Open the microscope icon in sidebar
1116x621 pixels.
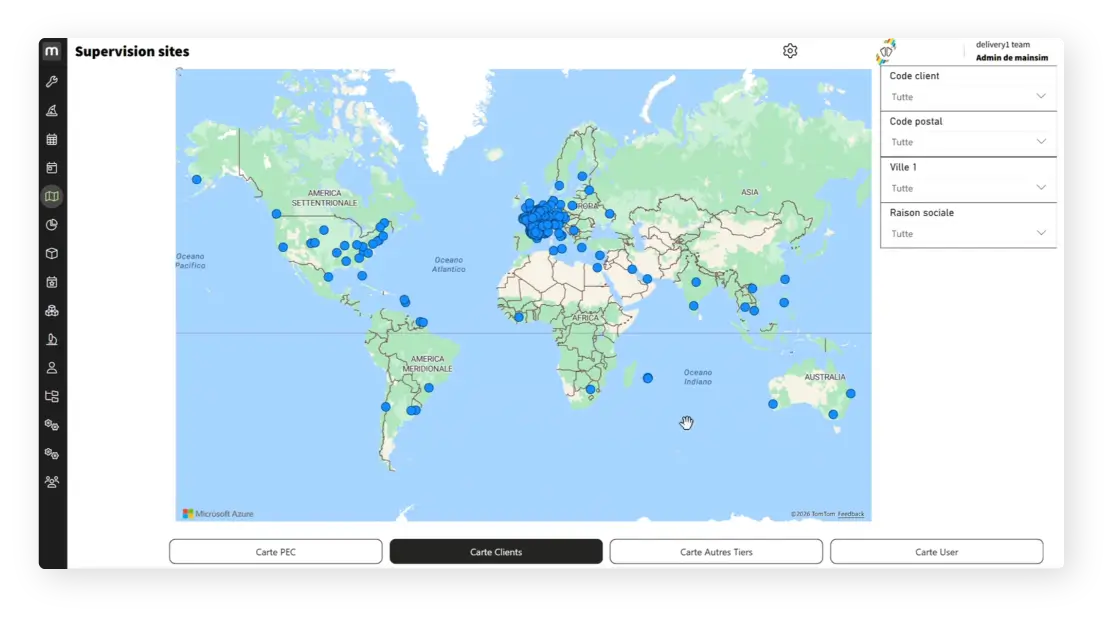[52, 339]
